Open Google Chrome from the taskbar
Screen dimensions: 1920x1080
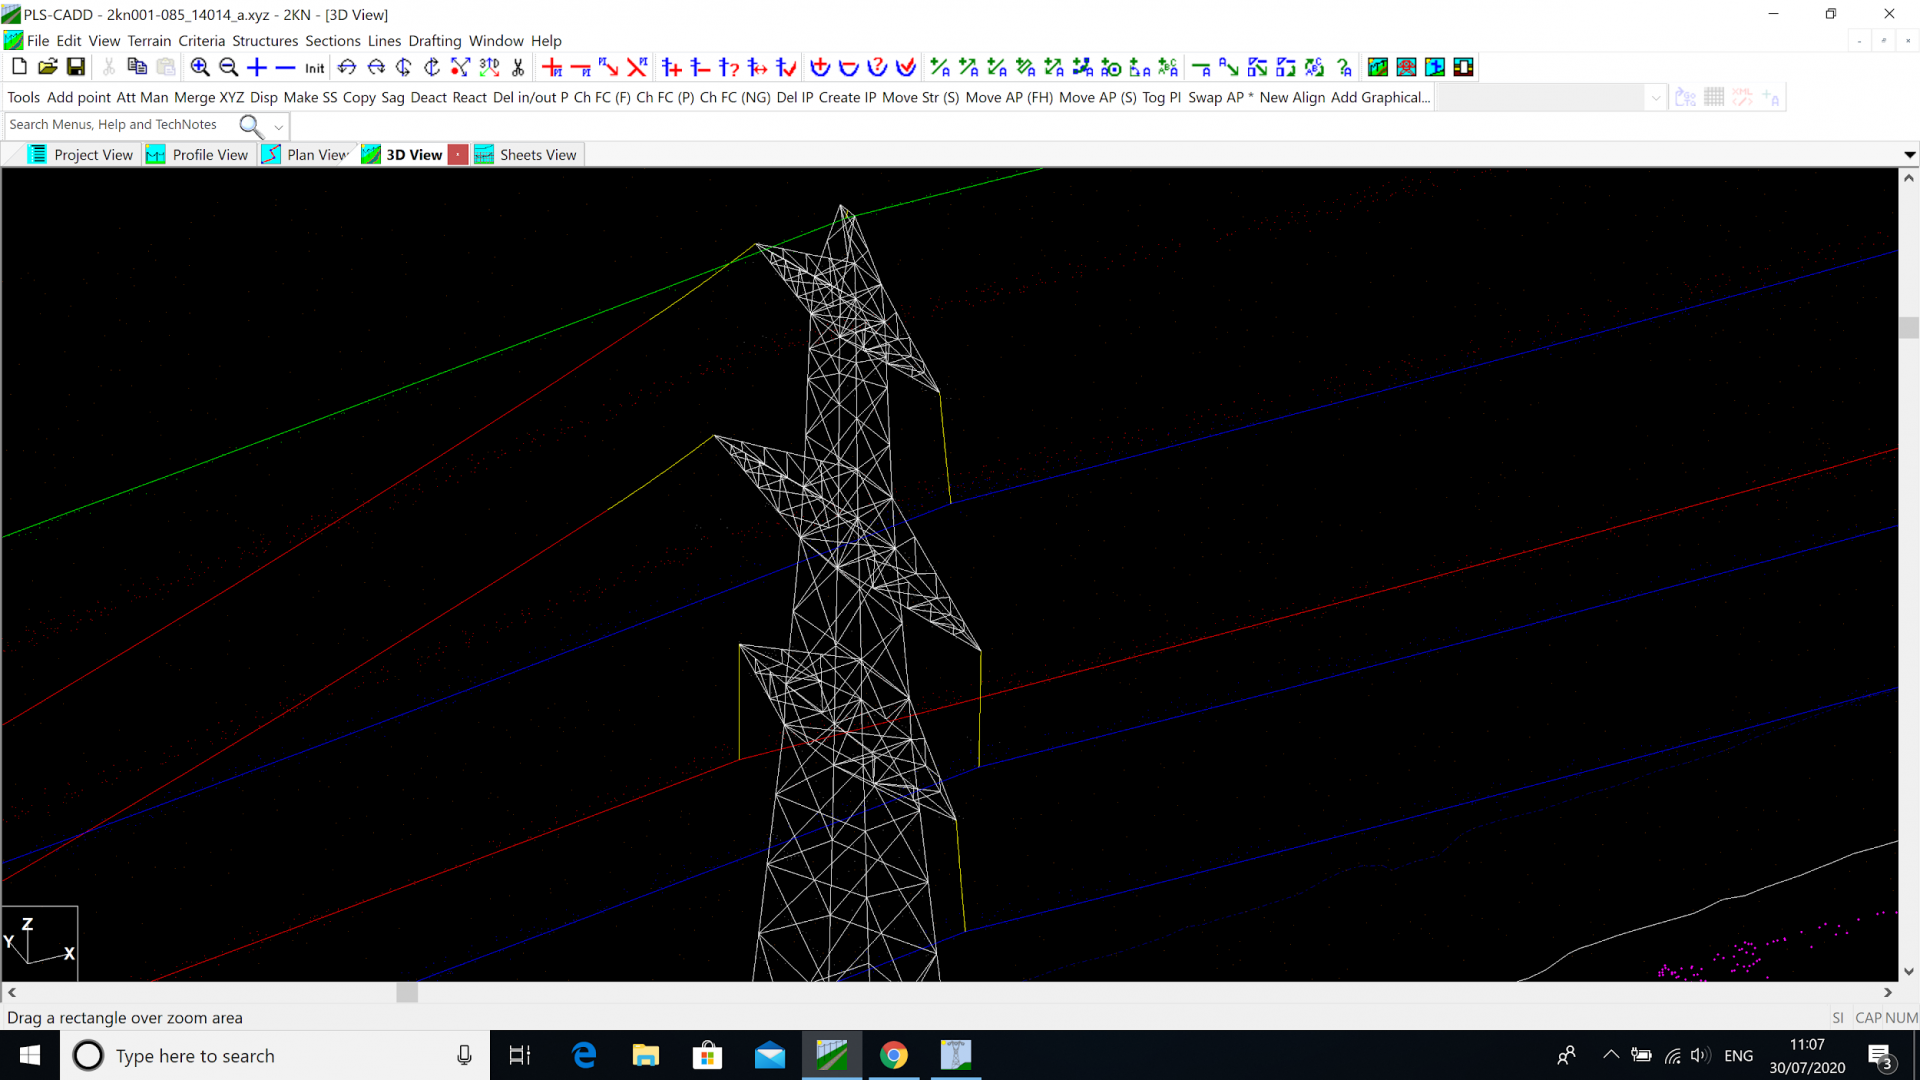(x=894, y=1056)
